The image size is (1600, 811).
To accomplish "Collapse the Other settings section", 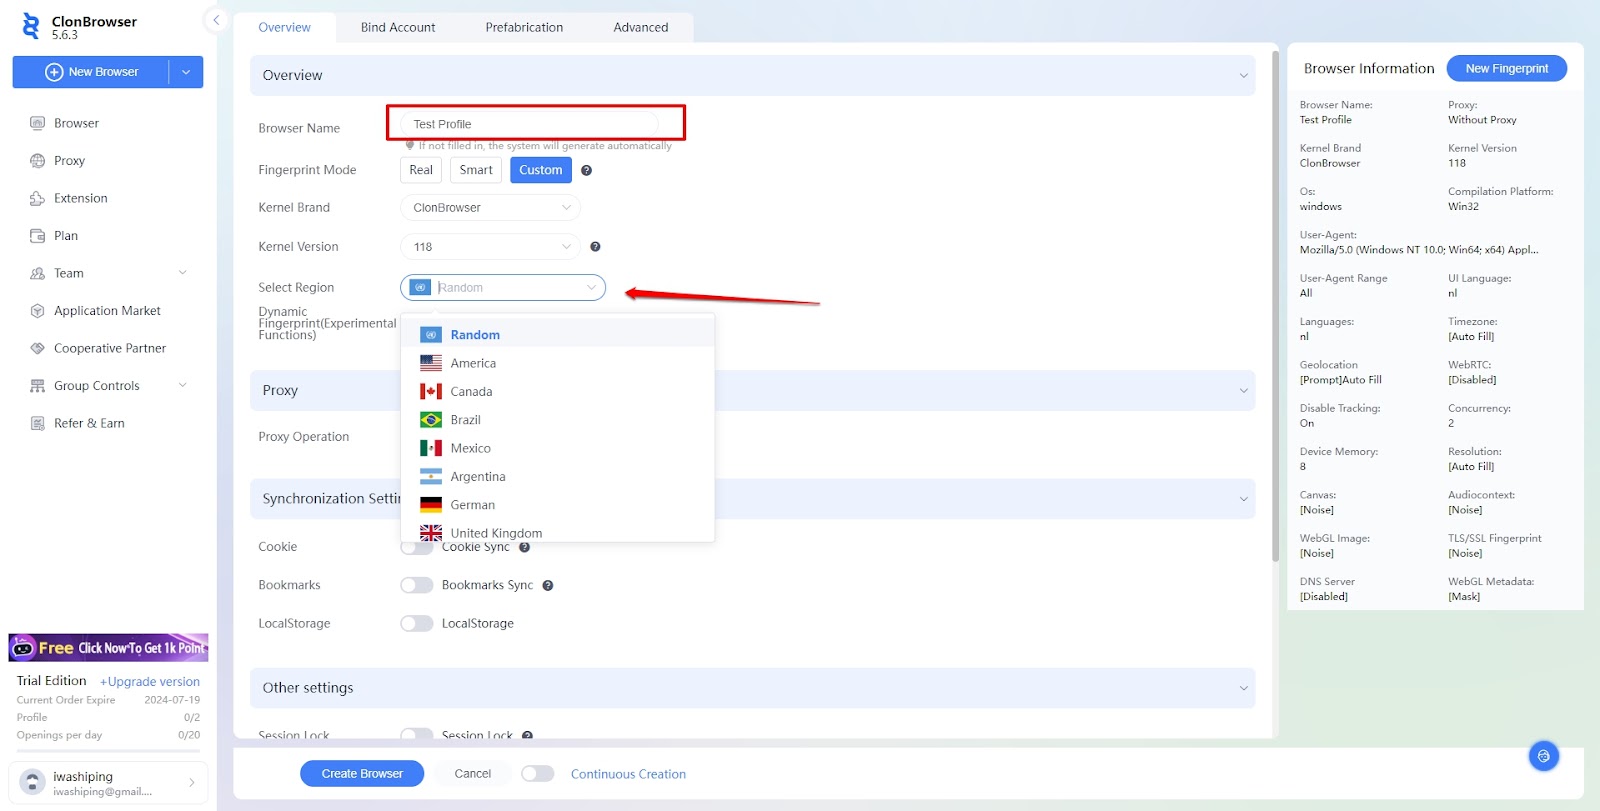I will 752,688.
